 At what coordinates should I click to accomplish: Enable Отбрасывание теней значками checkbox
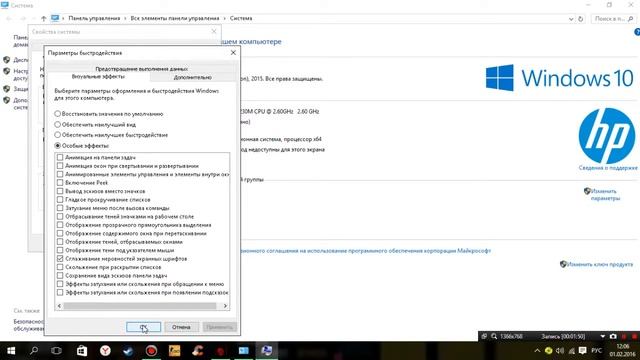pyautogui.click(x=60, y=216)
